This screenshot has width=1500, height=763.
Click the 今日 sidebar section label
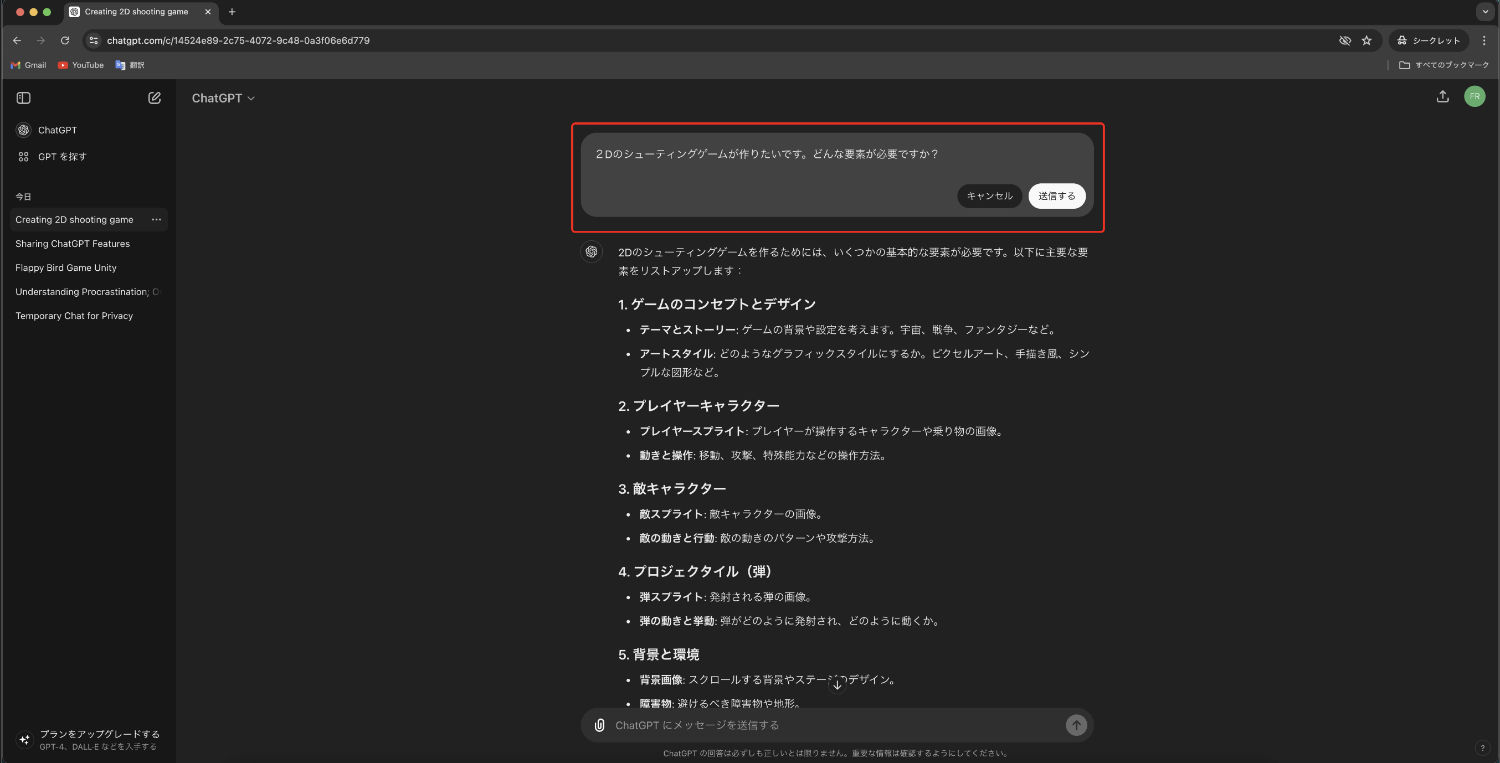click(x=23, y=197)
